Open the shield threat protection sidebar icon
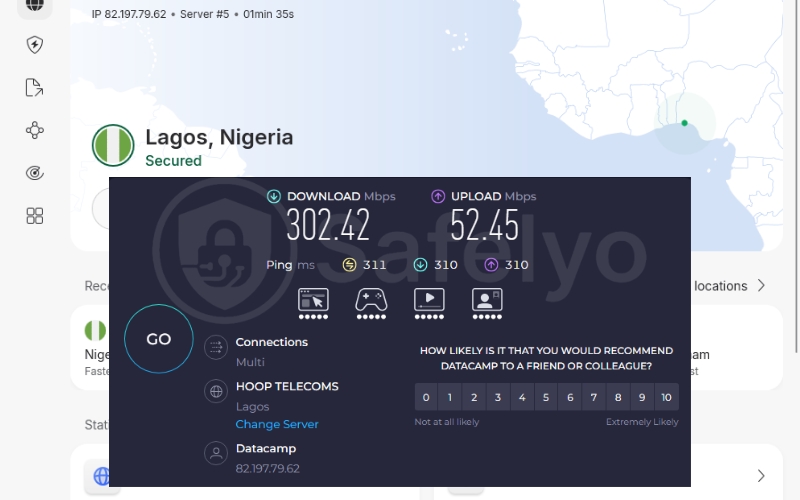 [35, 45]
